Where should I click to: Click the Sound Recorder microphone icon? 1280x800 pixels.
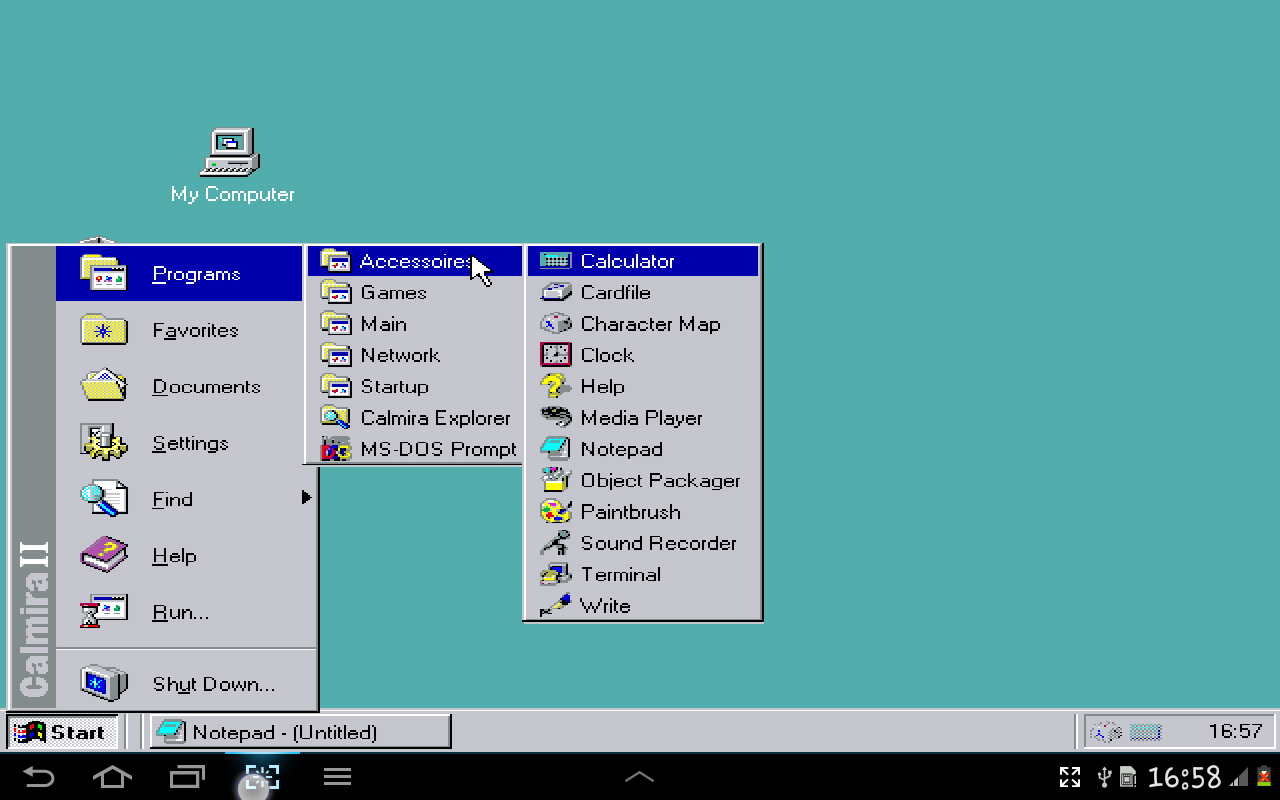click(x=555, y=543)
